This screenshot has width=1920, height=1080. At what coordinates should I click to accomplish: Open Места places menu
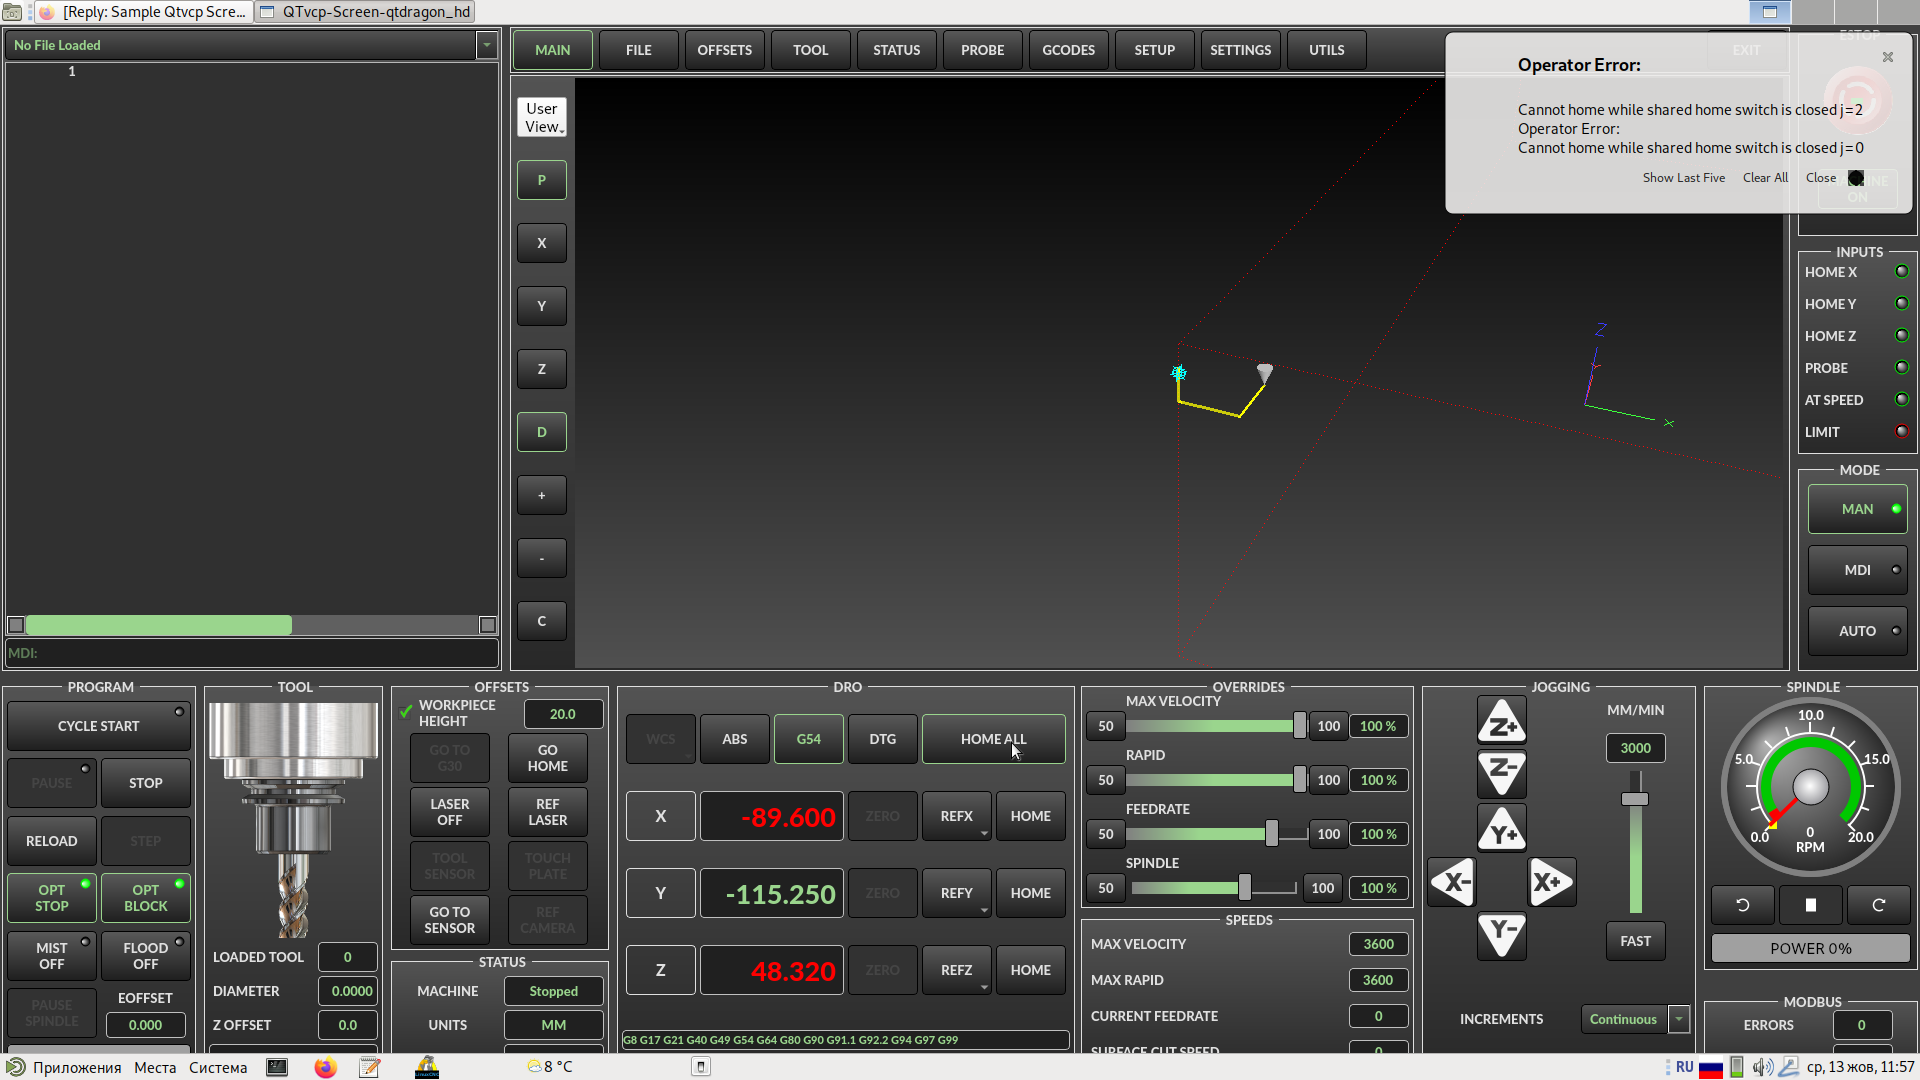point(155,1067)
